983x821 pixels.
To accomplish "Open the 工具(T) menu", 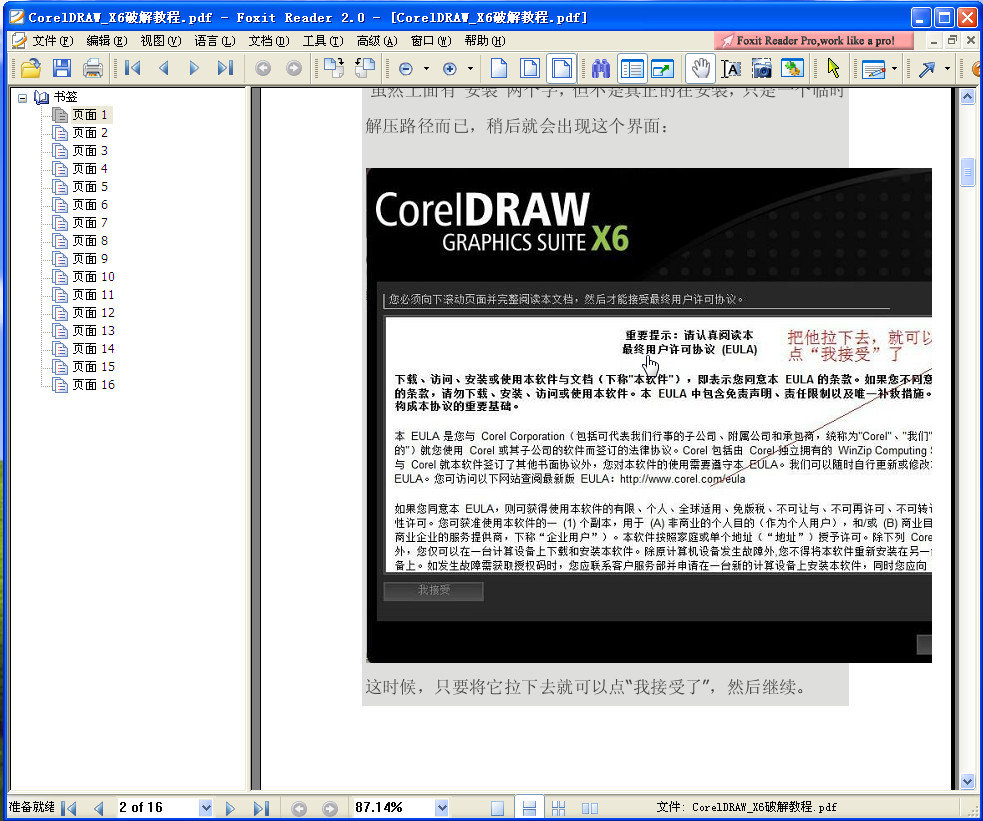I will coord(323,41).
